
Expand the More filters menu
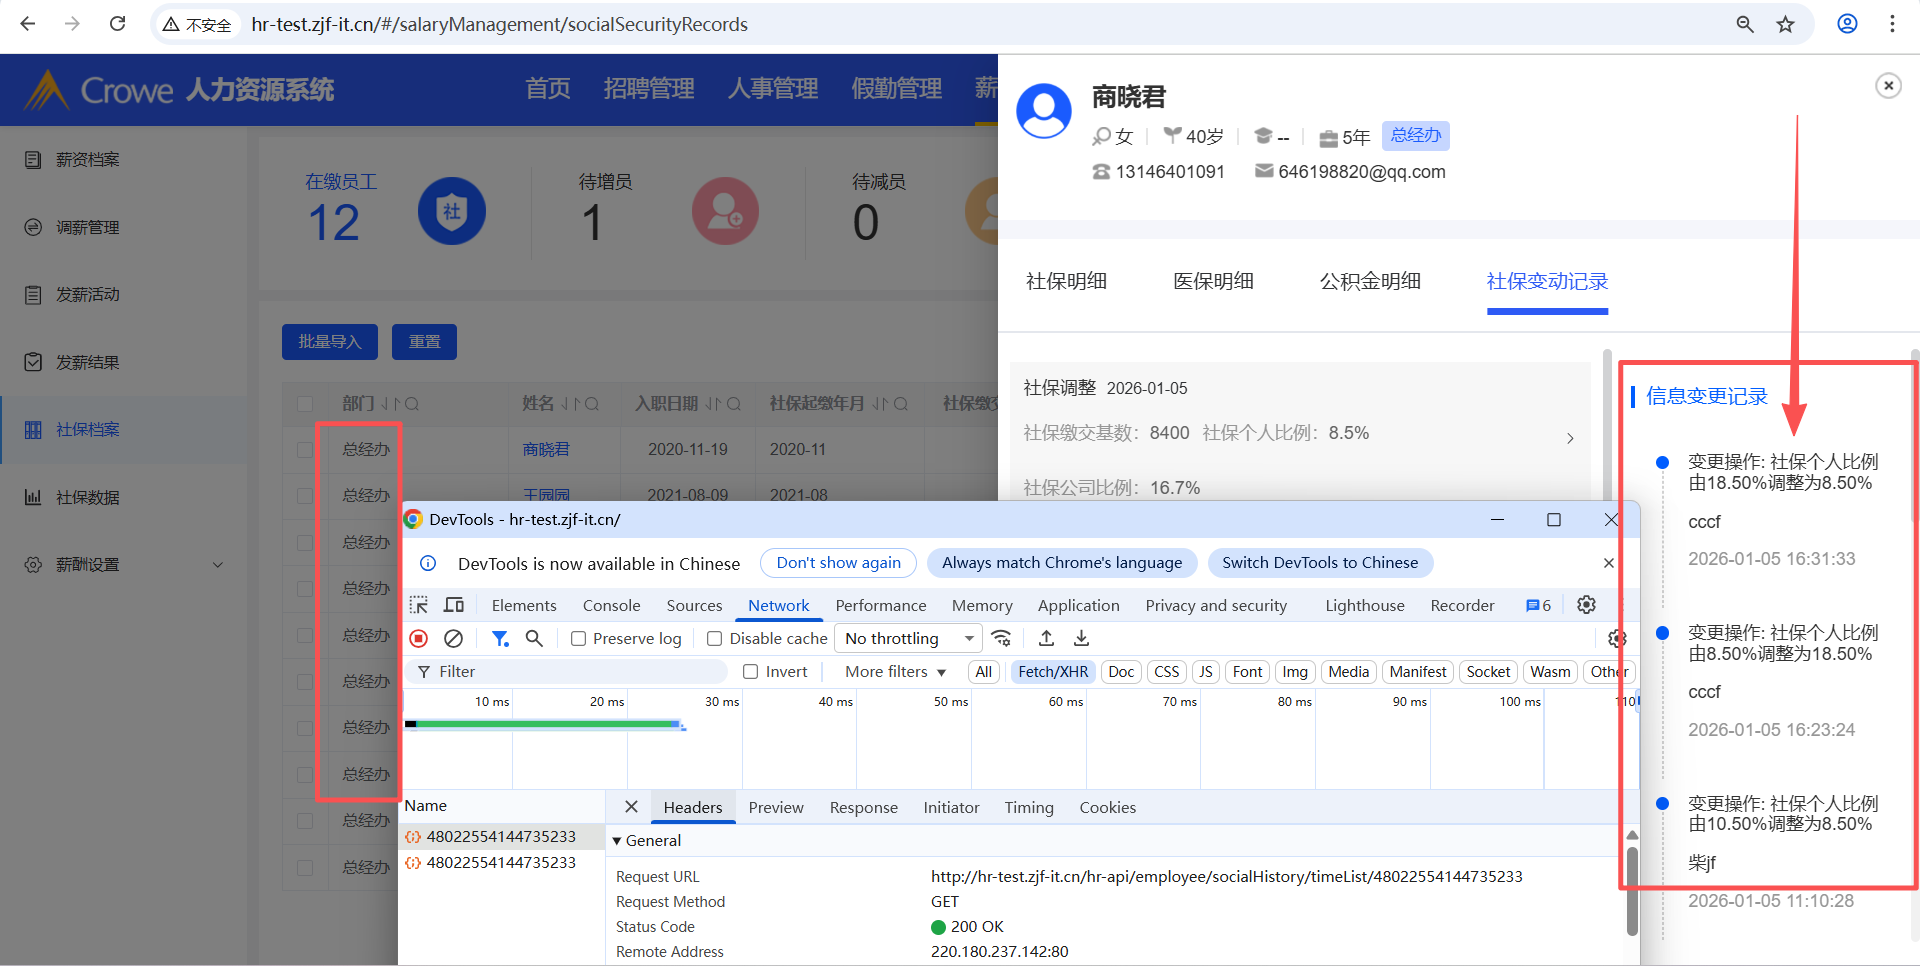click(x=895, y=672)
